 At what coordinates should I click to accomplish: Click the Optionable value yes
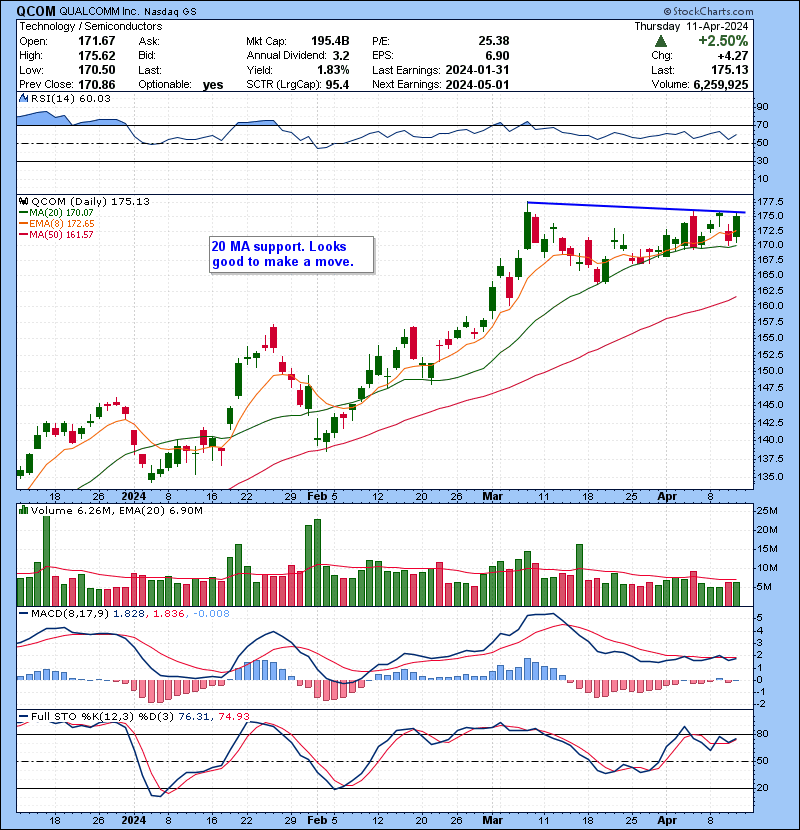[213, 85]
